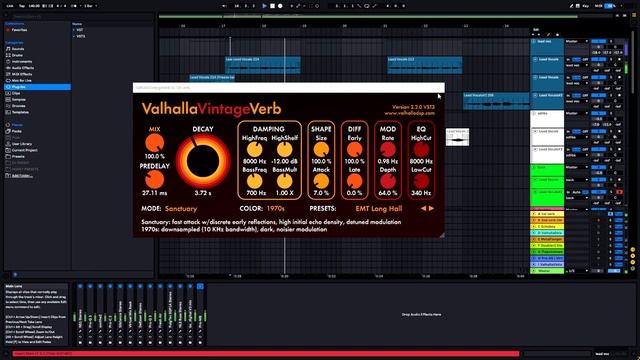Image resolution: width=640 pixels, height=360 pixels.
Task: Click the Mod Rate knob
Action: coord(388,149)
